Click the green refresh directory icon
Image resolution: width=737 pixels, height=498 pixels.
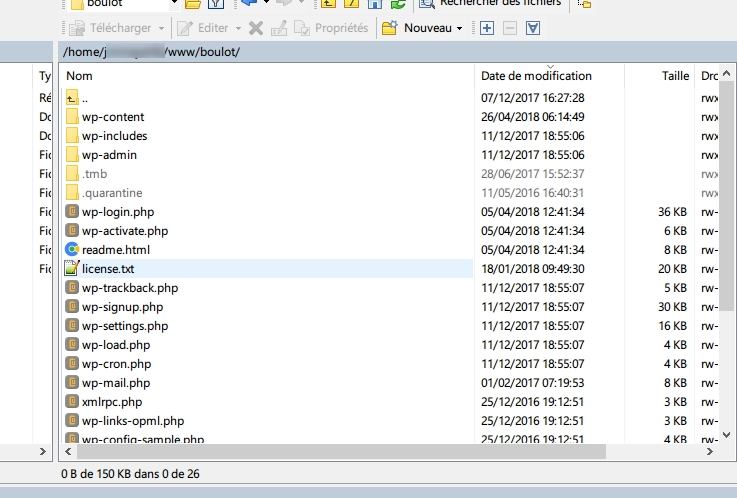coord(398,4)
